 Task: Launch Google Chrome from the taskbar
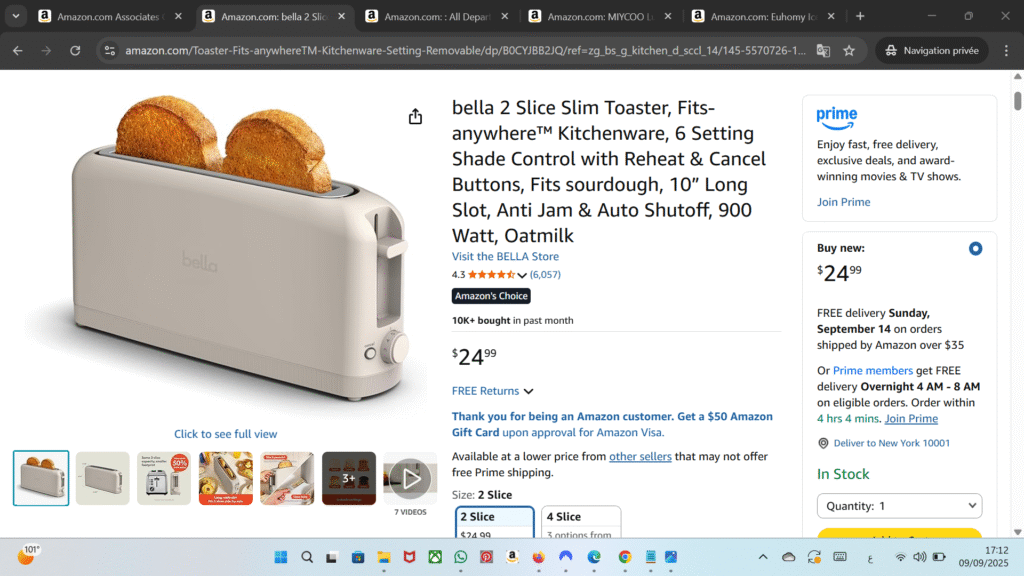(x=625, y=557)
